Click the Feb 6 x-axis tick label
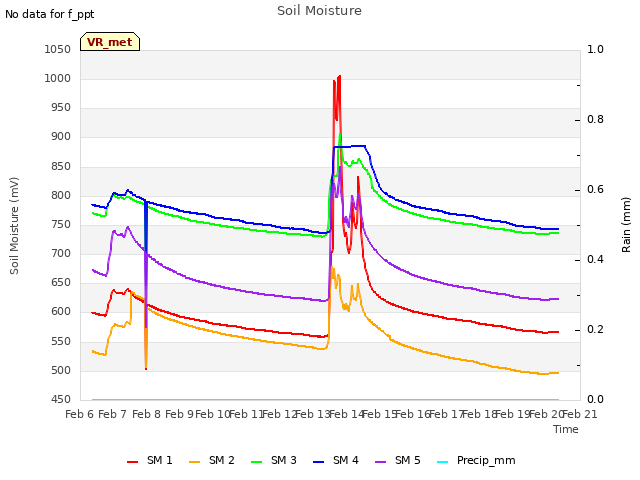This screenshot has height=480, width=640. click(x=79, y=414)
